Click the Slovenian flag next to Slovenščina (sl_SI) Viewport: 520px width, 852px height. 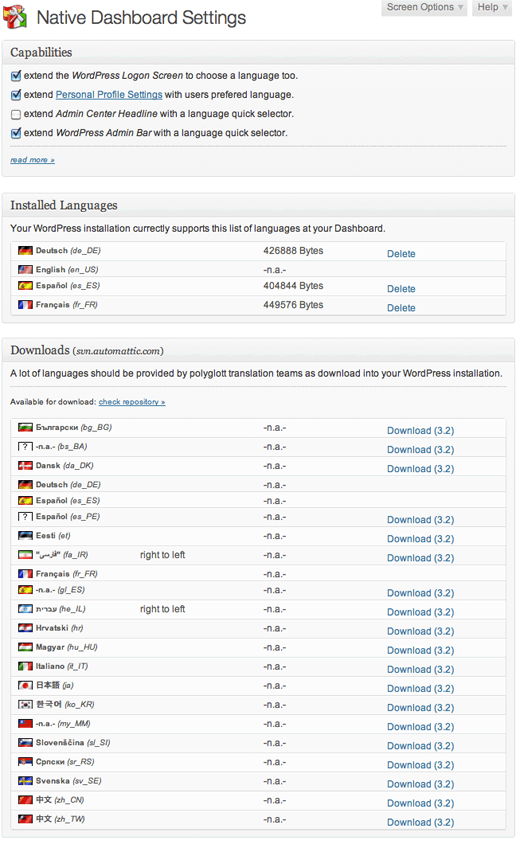click(25, 743)
